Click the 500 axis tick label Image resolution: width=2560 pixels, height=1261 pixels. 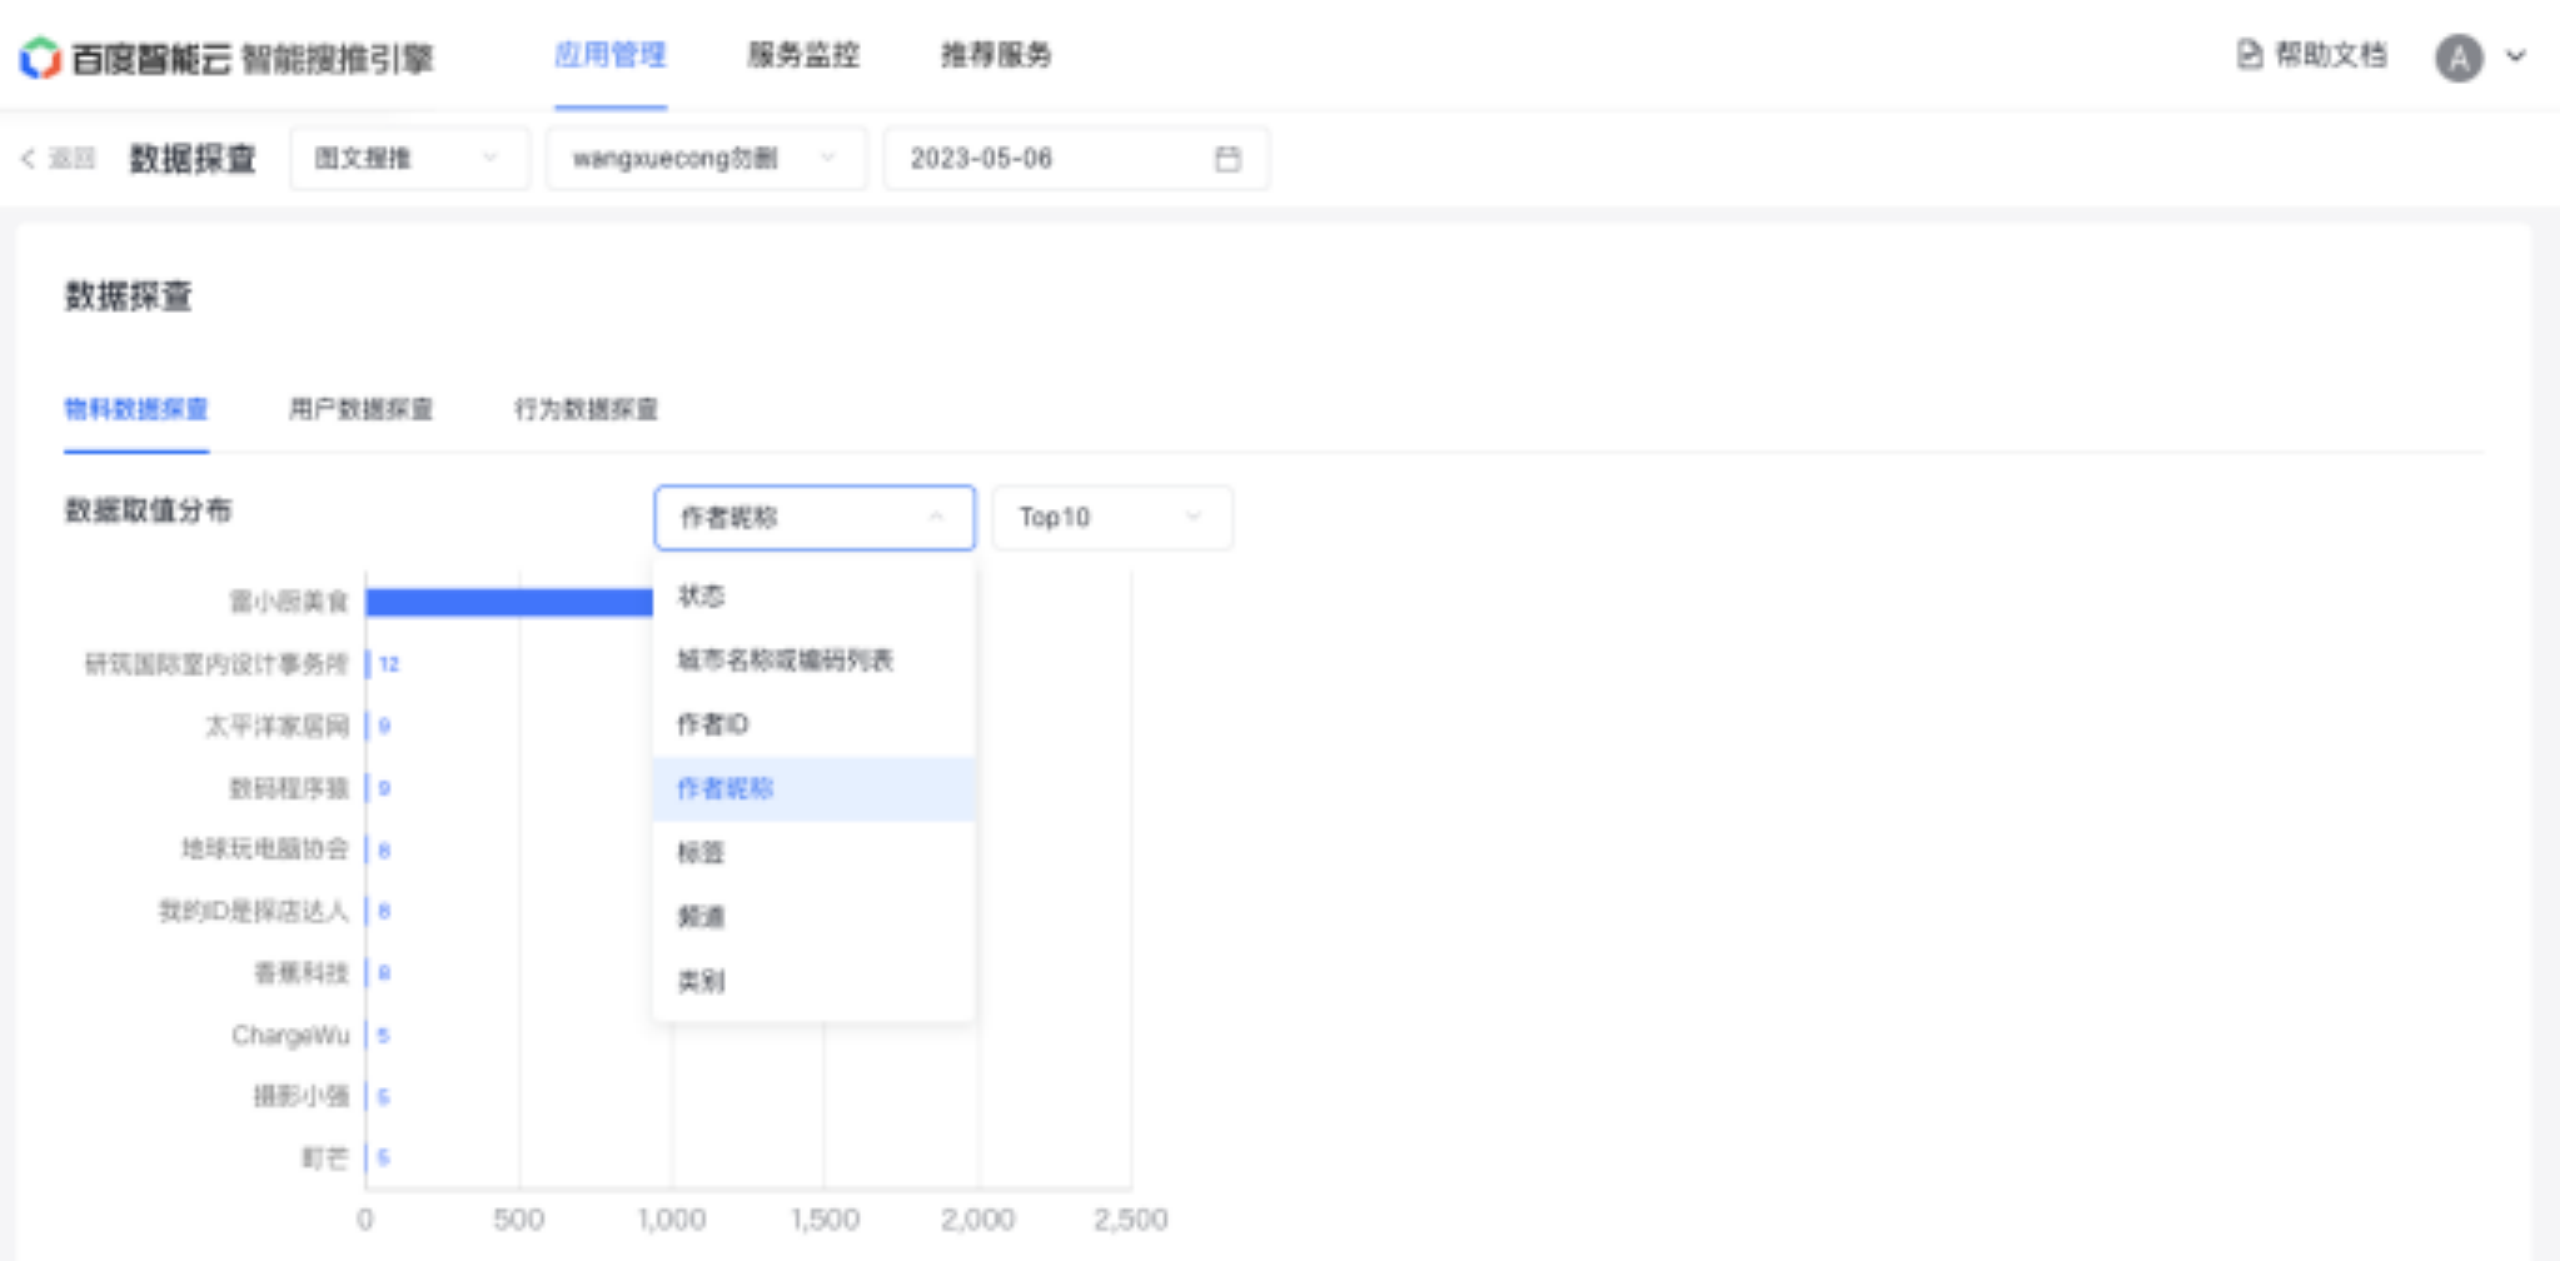518,1219
